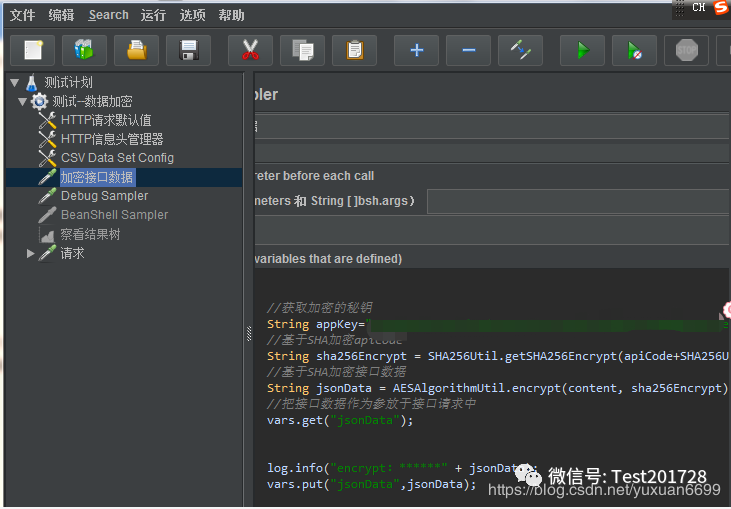731x509 pixels.
Task: Expand the 请求 tree node
Action: tap(30, 254)
